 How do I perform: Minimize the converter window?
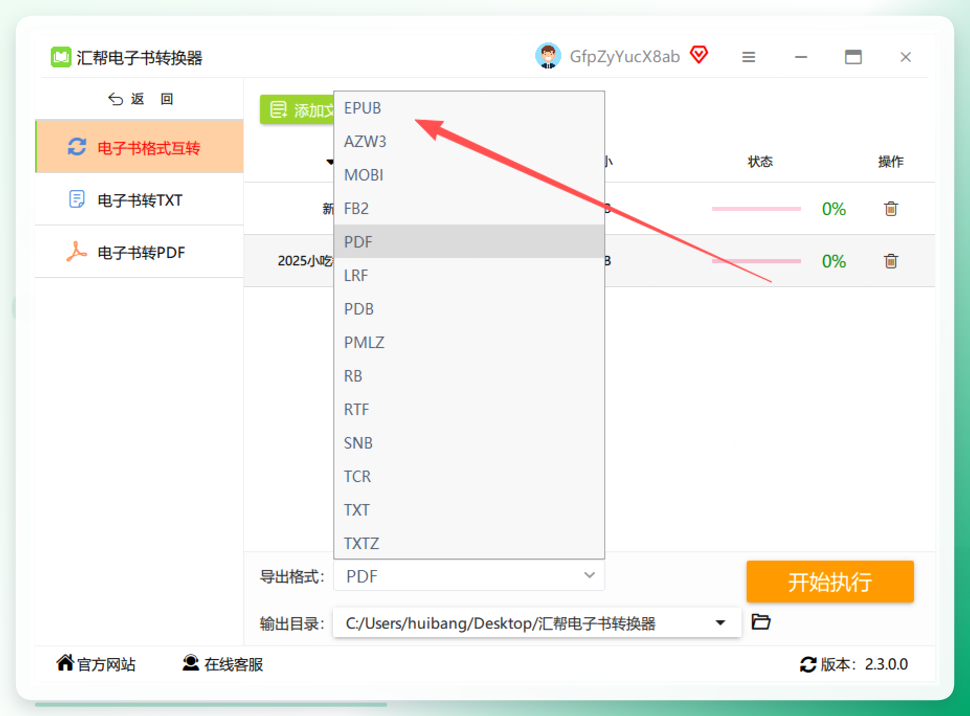pyautogui.click(x=801, y=57)
